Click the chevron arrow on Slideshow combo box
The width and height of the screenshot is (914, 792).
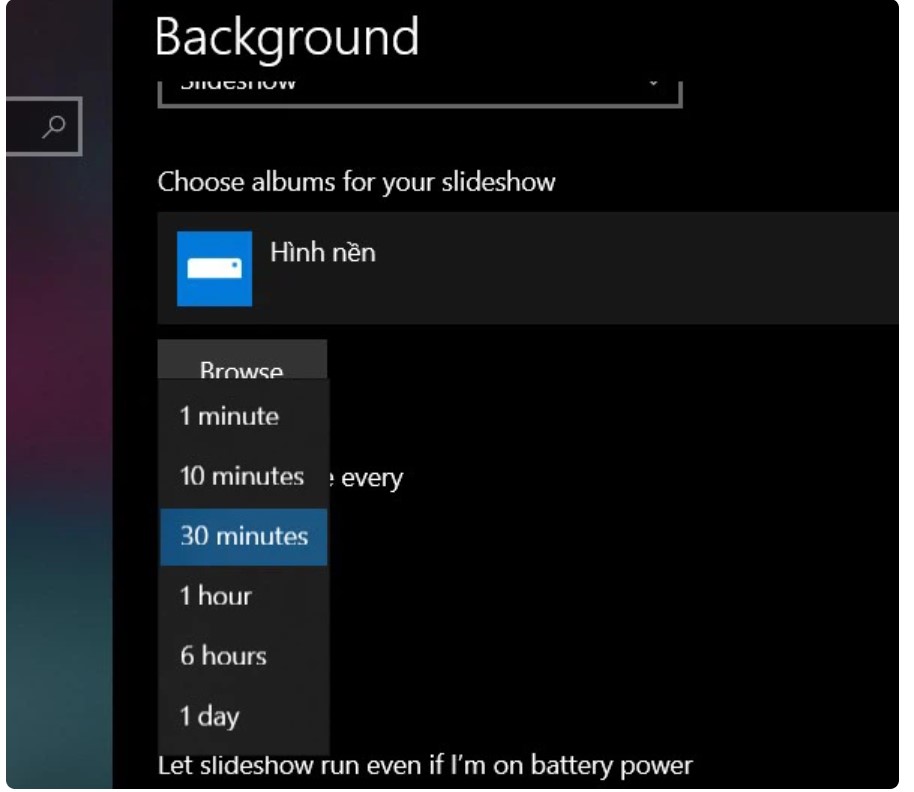(654, 83)
